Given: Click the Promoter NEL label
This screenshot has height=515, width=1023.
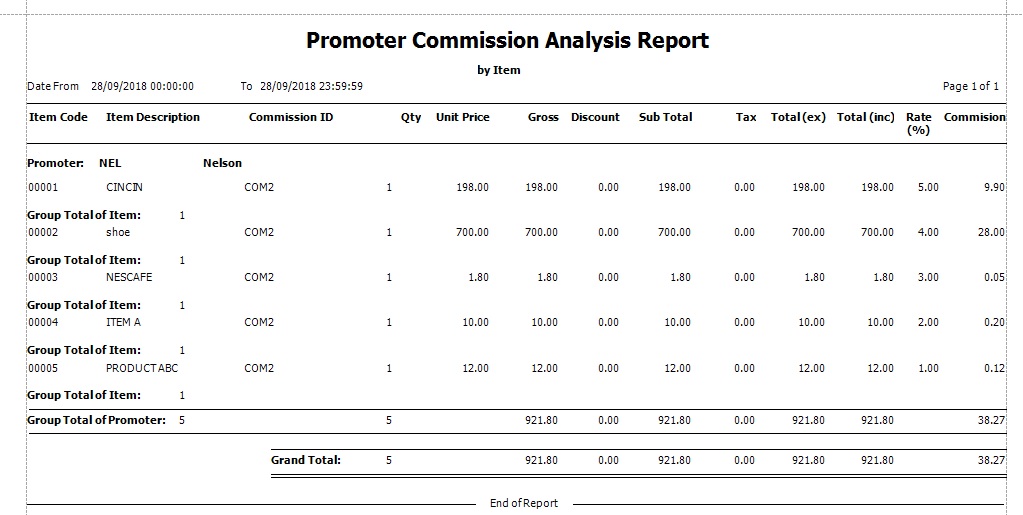Looking at the screenshot, I should coord(109,163).
